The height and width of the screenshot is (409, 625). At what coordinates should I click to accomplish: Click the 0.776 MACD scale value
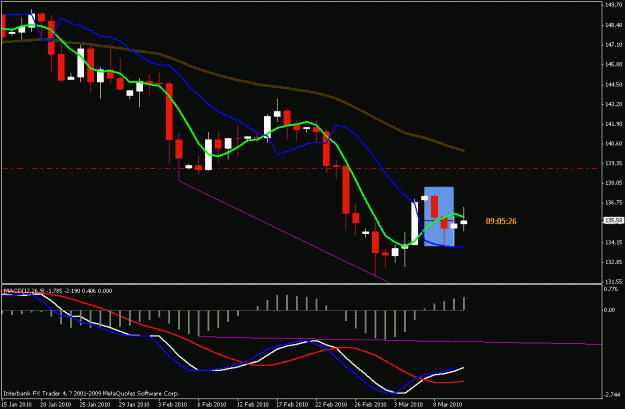[611, 289]
